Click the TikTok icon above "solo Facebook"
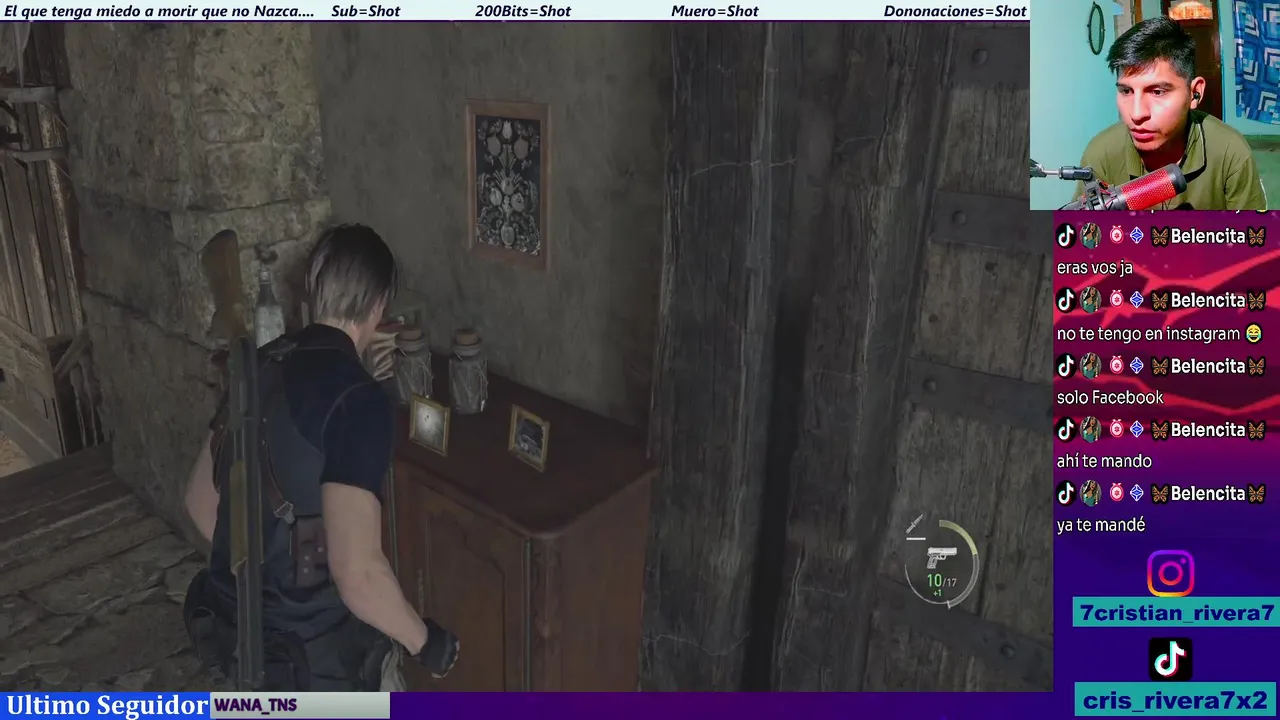1280x720 pixels. point(1066,365)
